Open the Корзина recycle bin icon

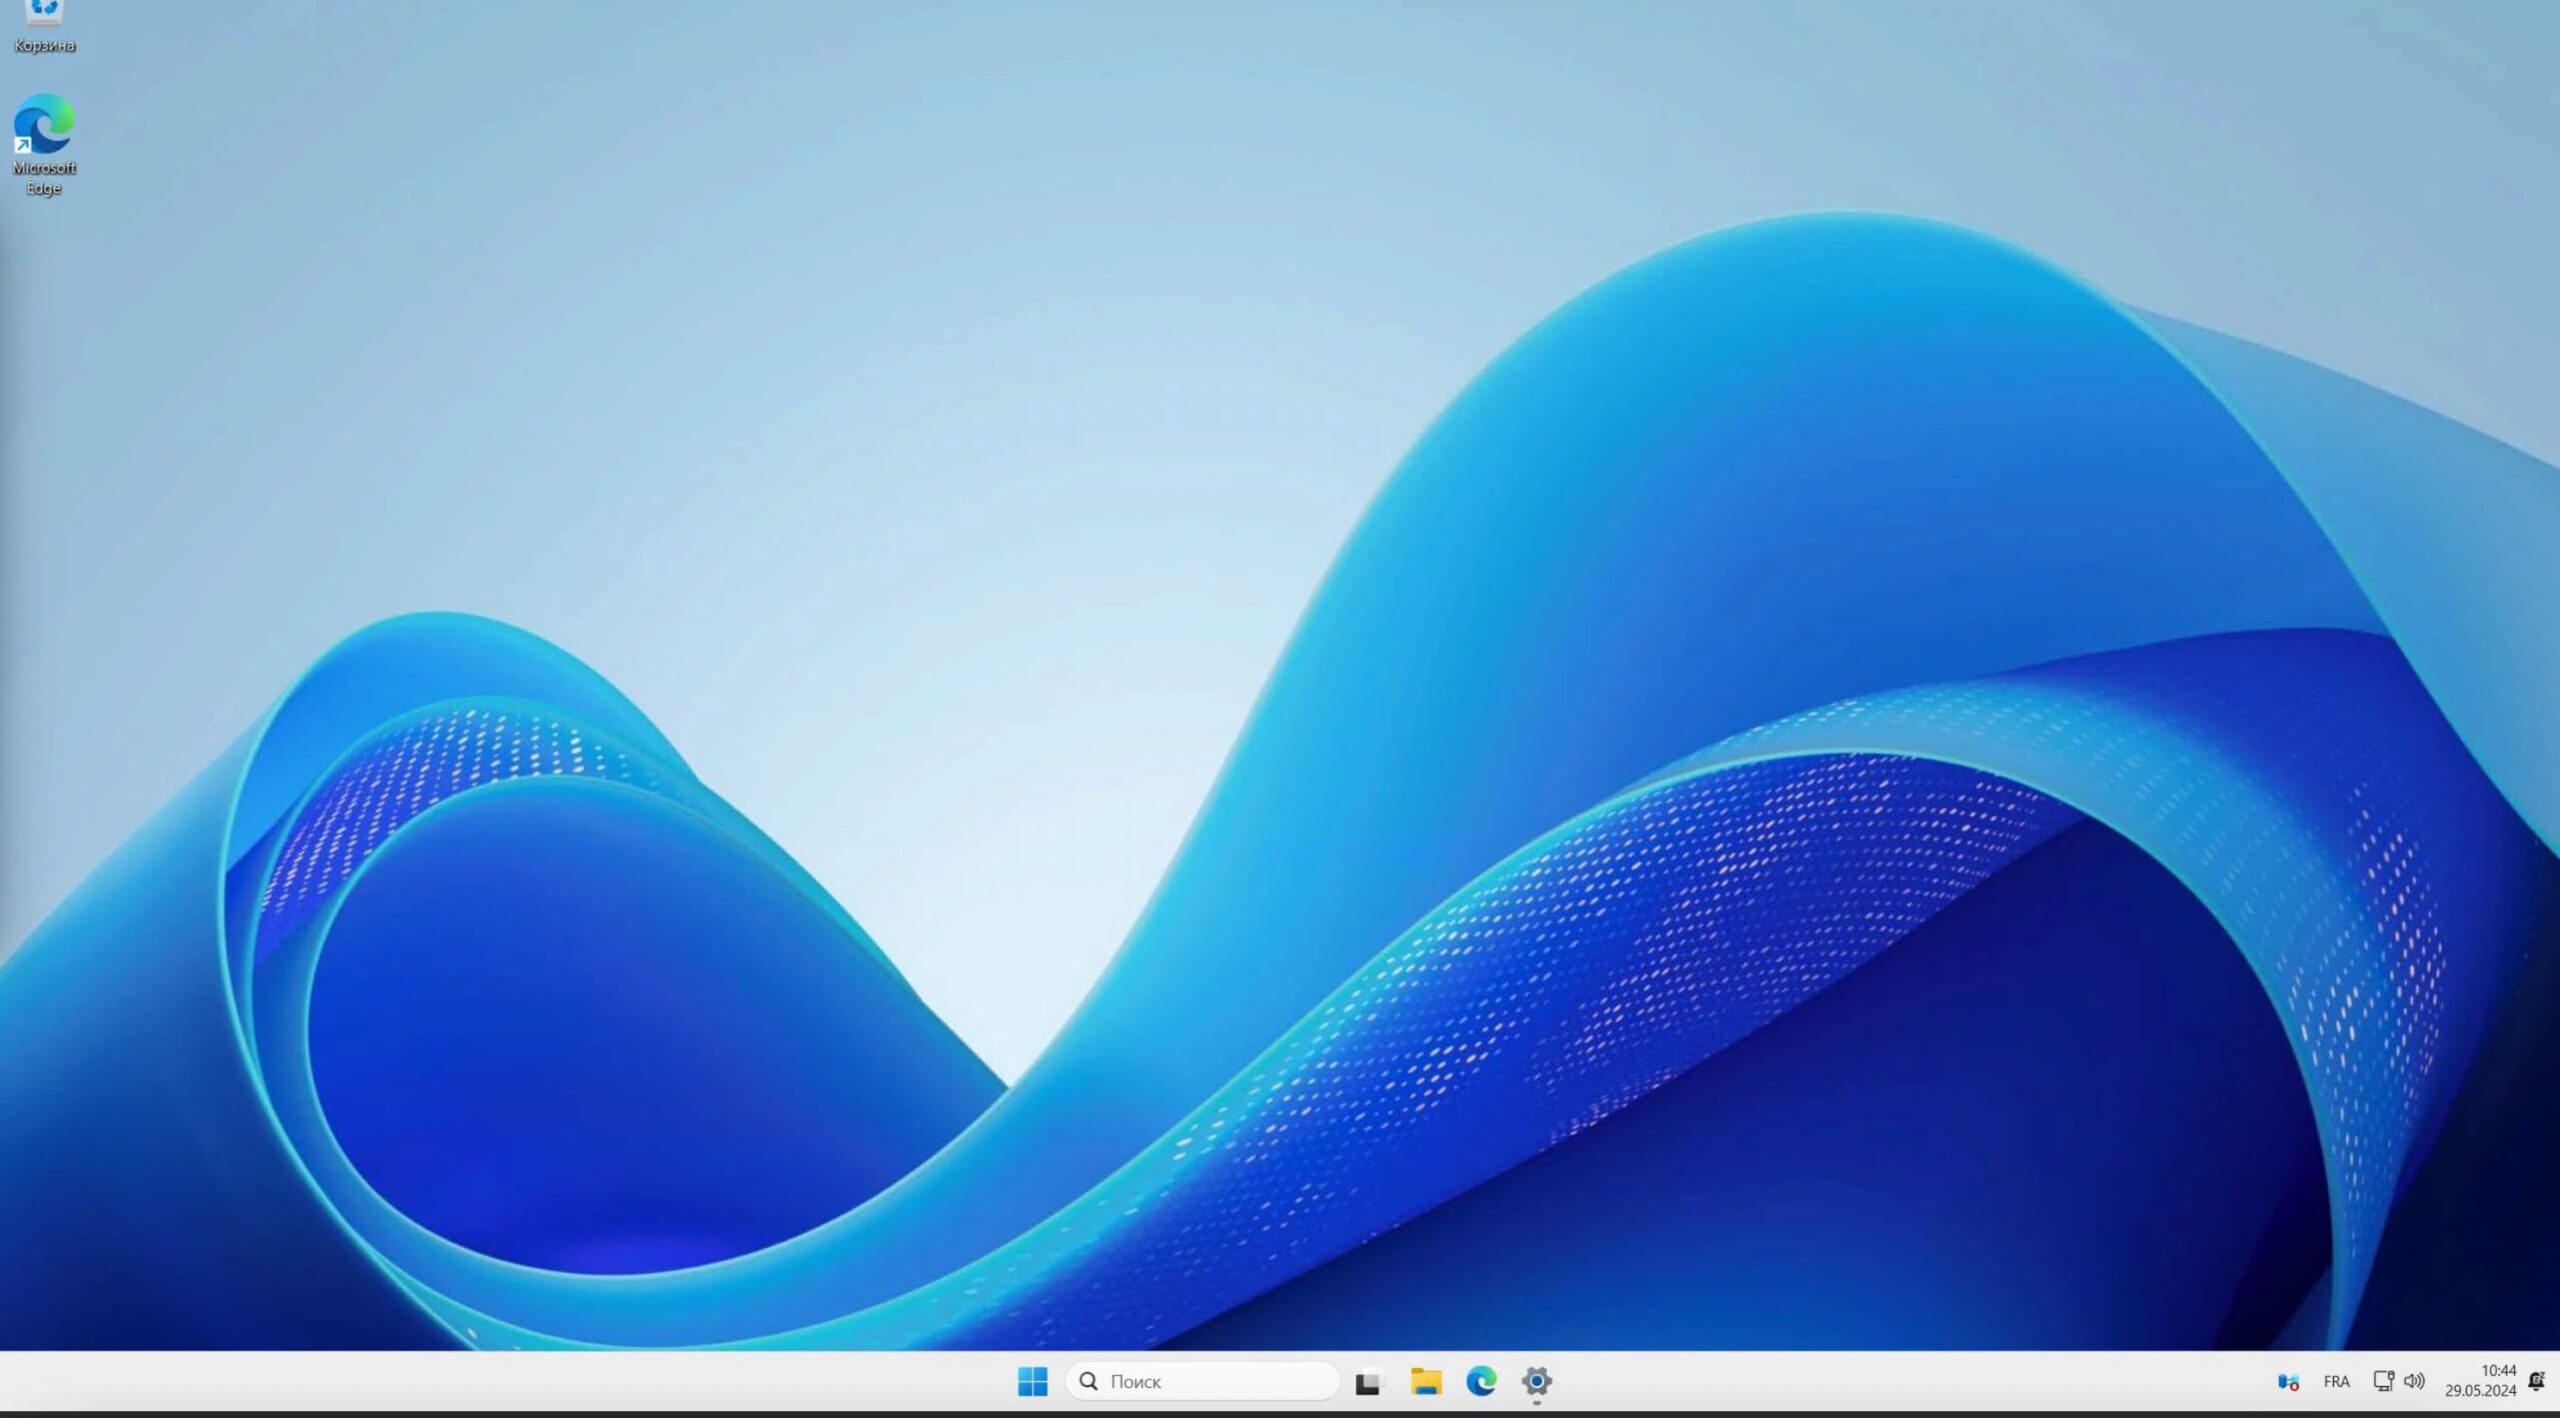point(44,12)
